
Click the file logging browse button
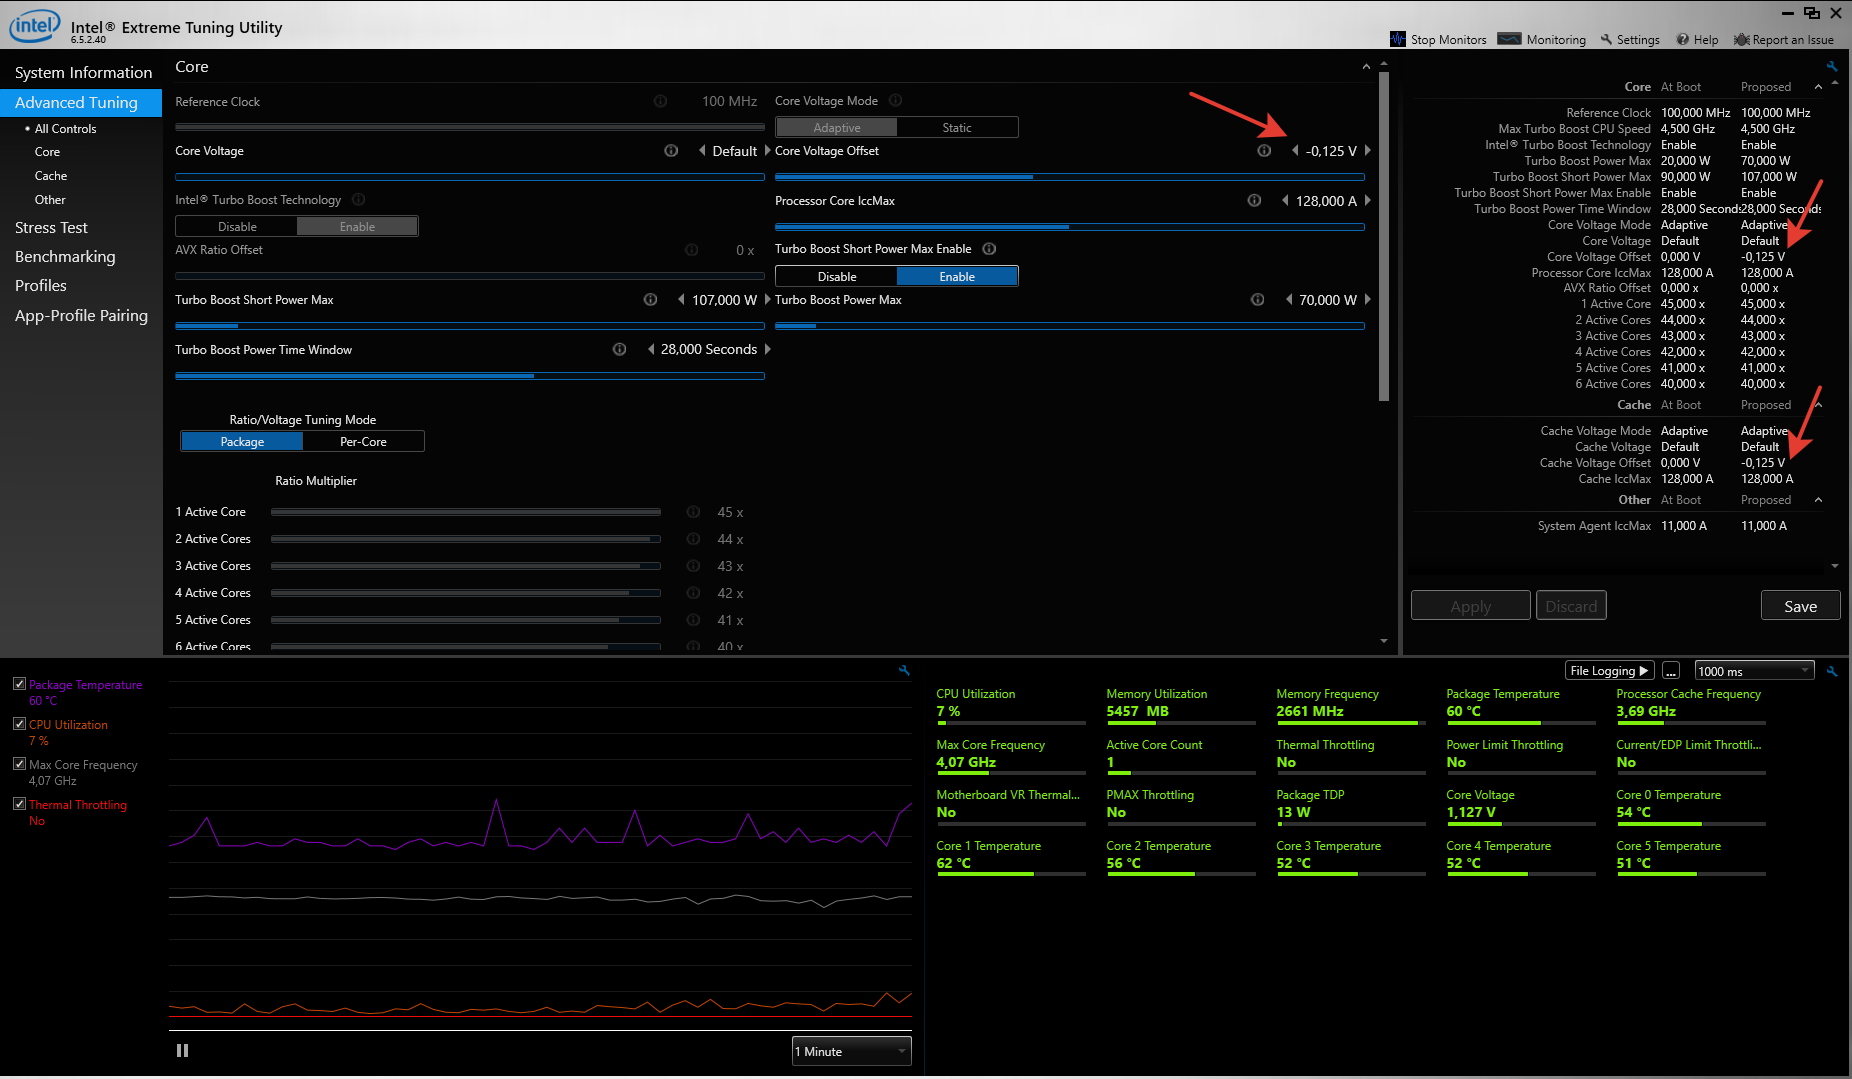pyautogui.click(x=1671, y=671)
